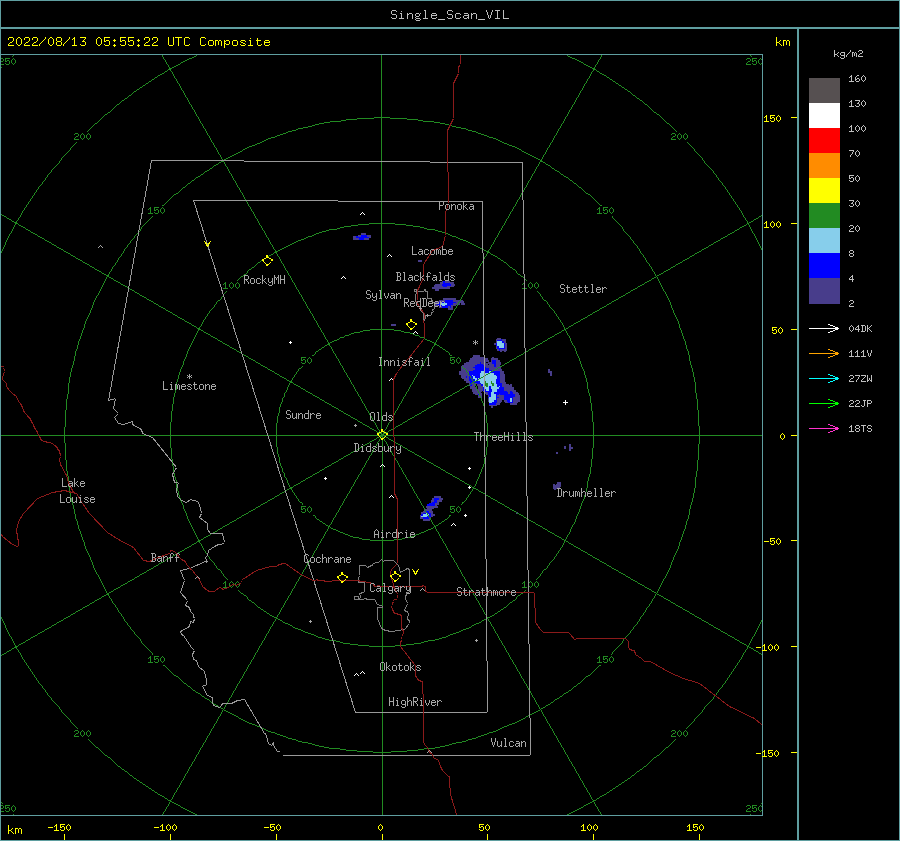Click the ThreeHills label
Viewport: 900px width, 841px height.
point(503,437)
